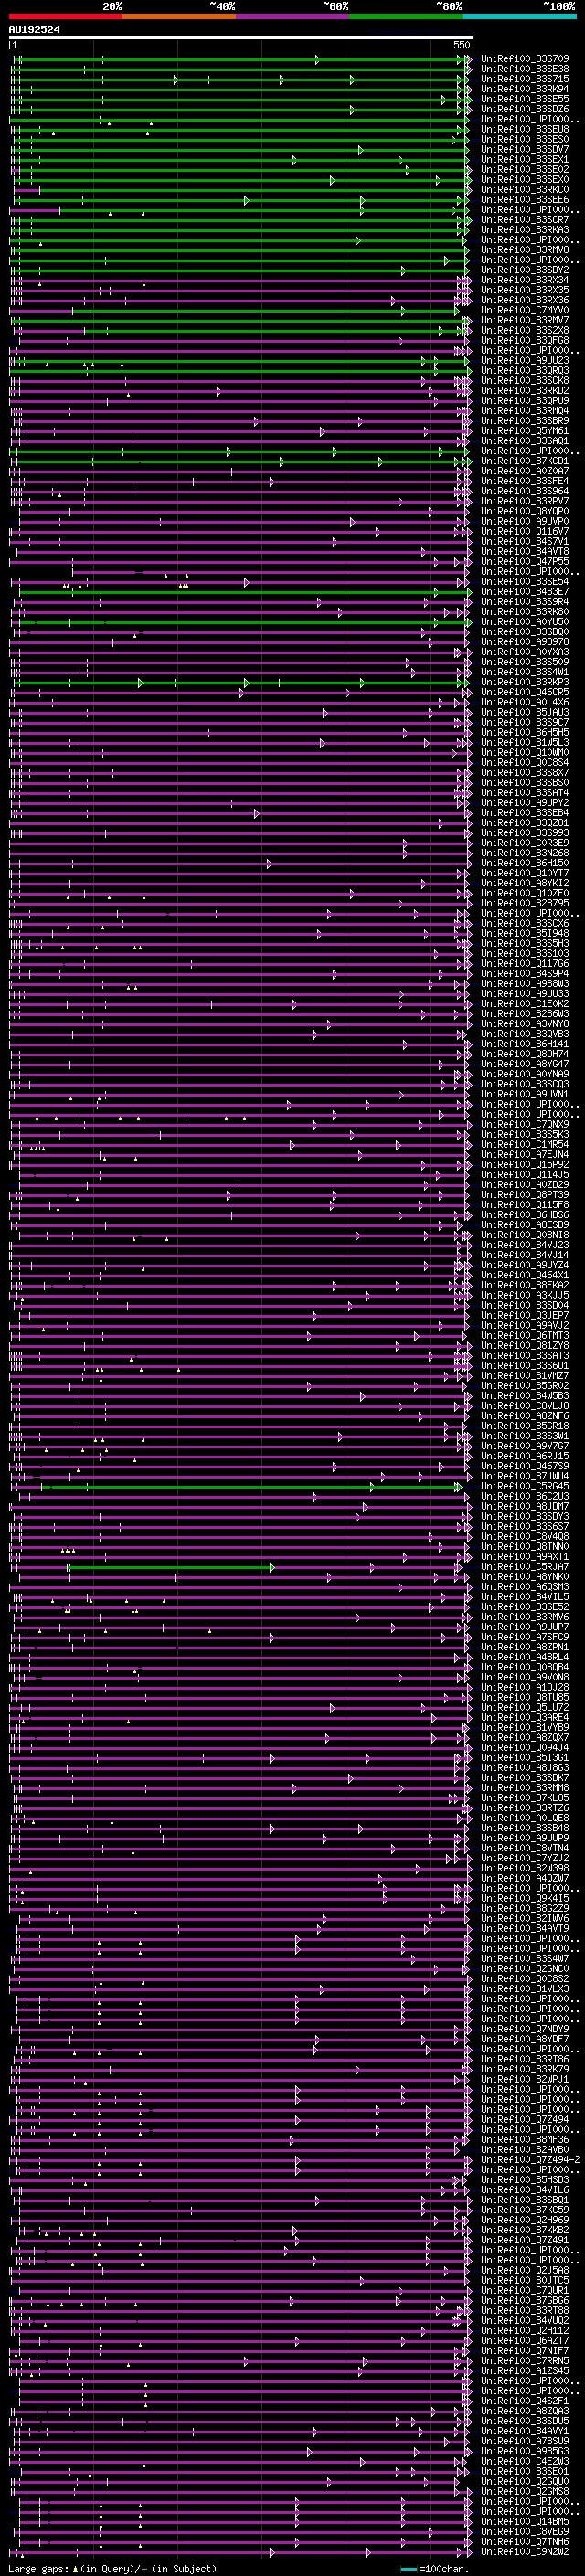The image size is (585, 2576).
Task: Select hit label UniRef100_B3SCR7
Action: coord(525,220)
